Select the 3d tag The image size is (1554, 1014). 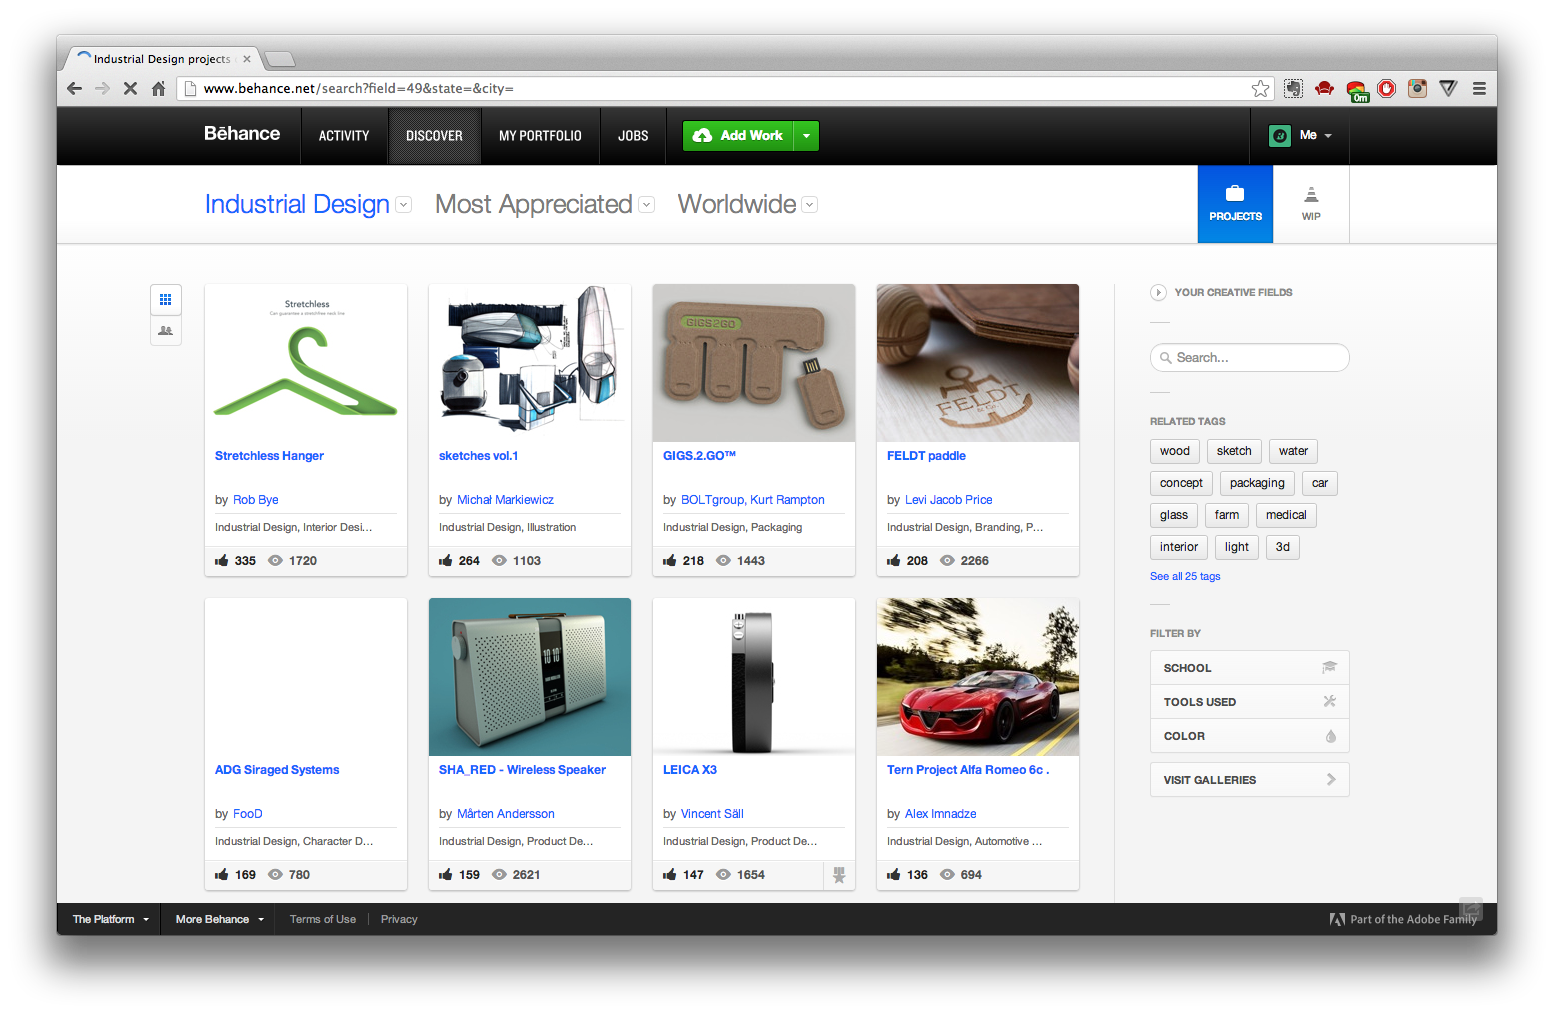click(x=1282, y=547)
